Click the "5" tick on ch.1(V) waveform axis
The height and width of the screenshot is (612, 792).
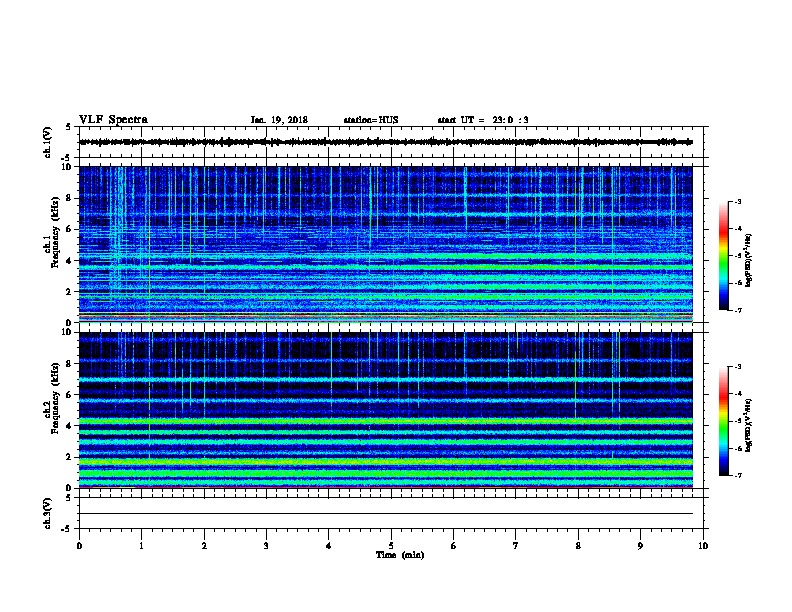point(69,127)
